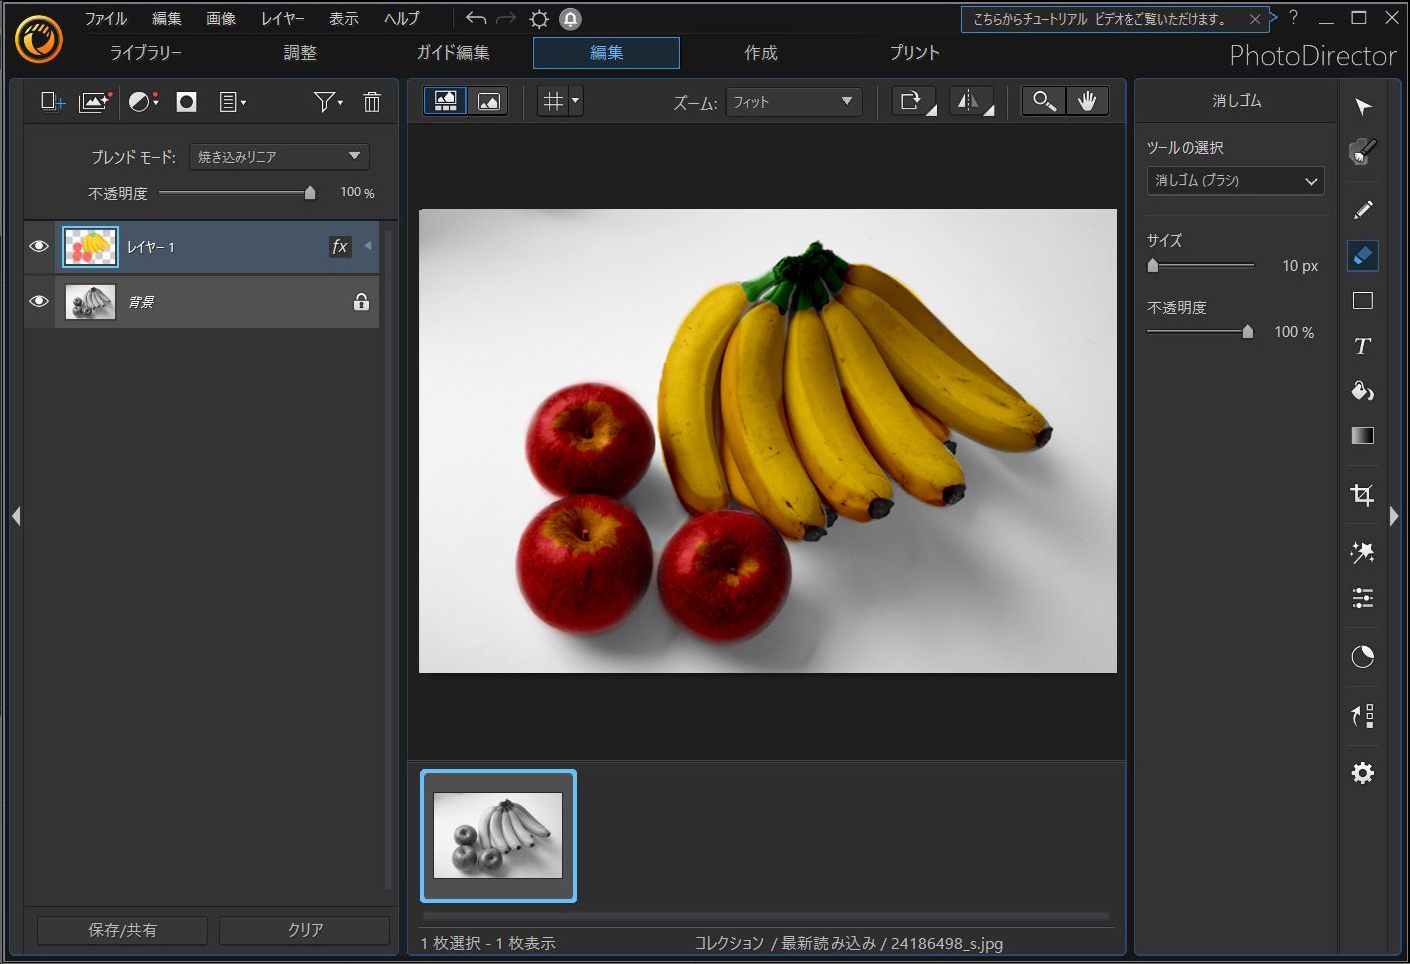1410x964 pixels.
Task: Open the layer options list menu
Action: tap(232, 102)
